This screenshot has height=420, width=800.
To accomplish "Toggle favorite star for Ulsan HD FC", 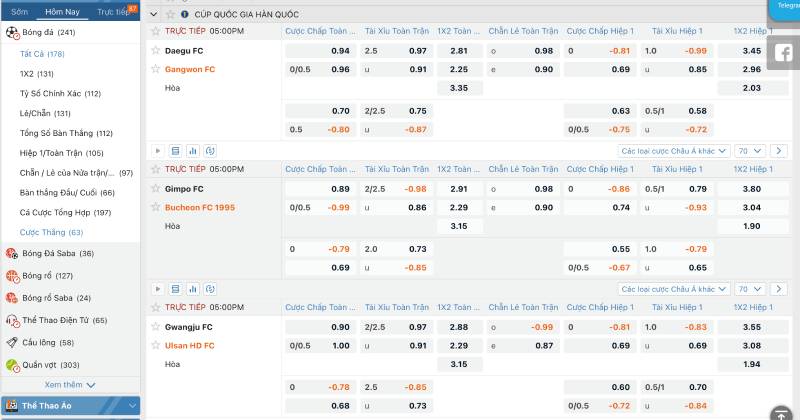I will tap(156, 345).
